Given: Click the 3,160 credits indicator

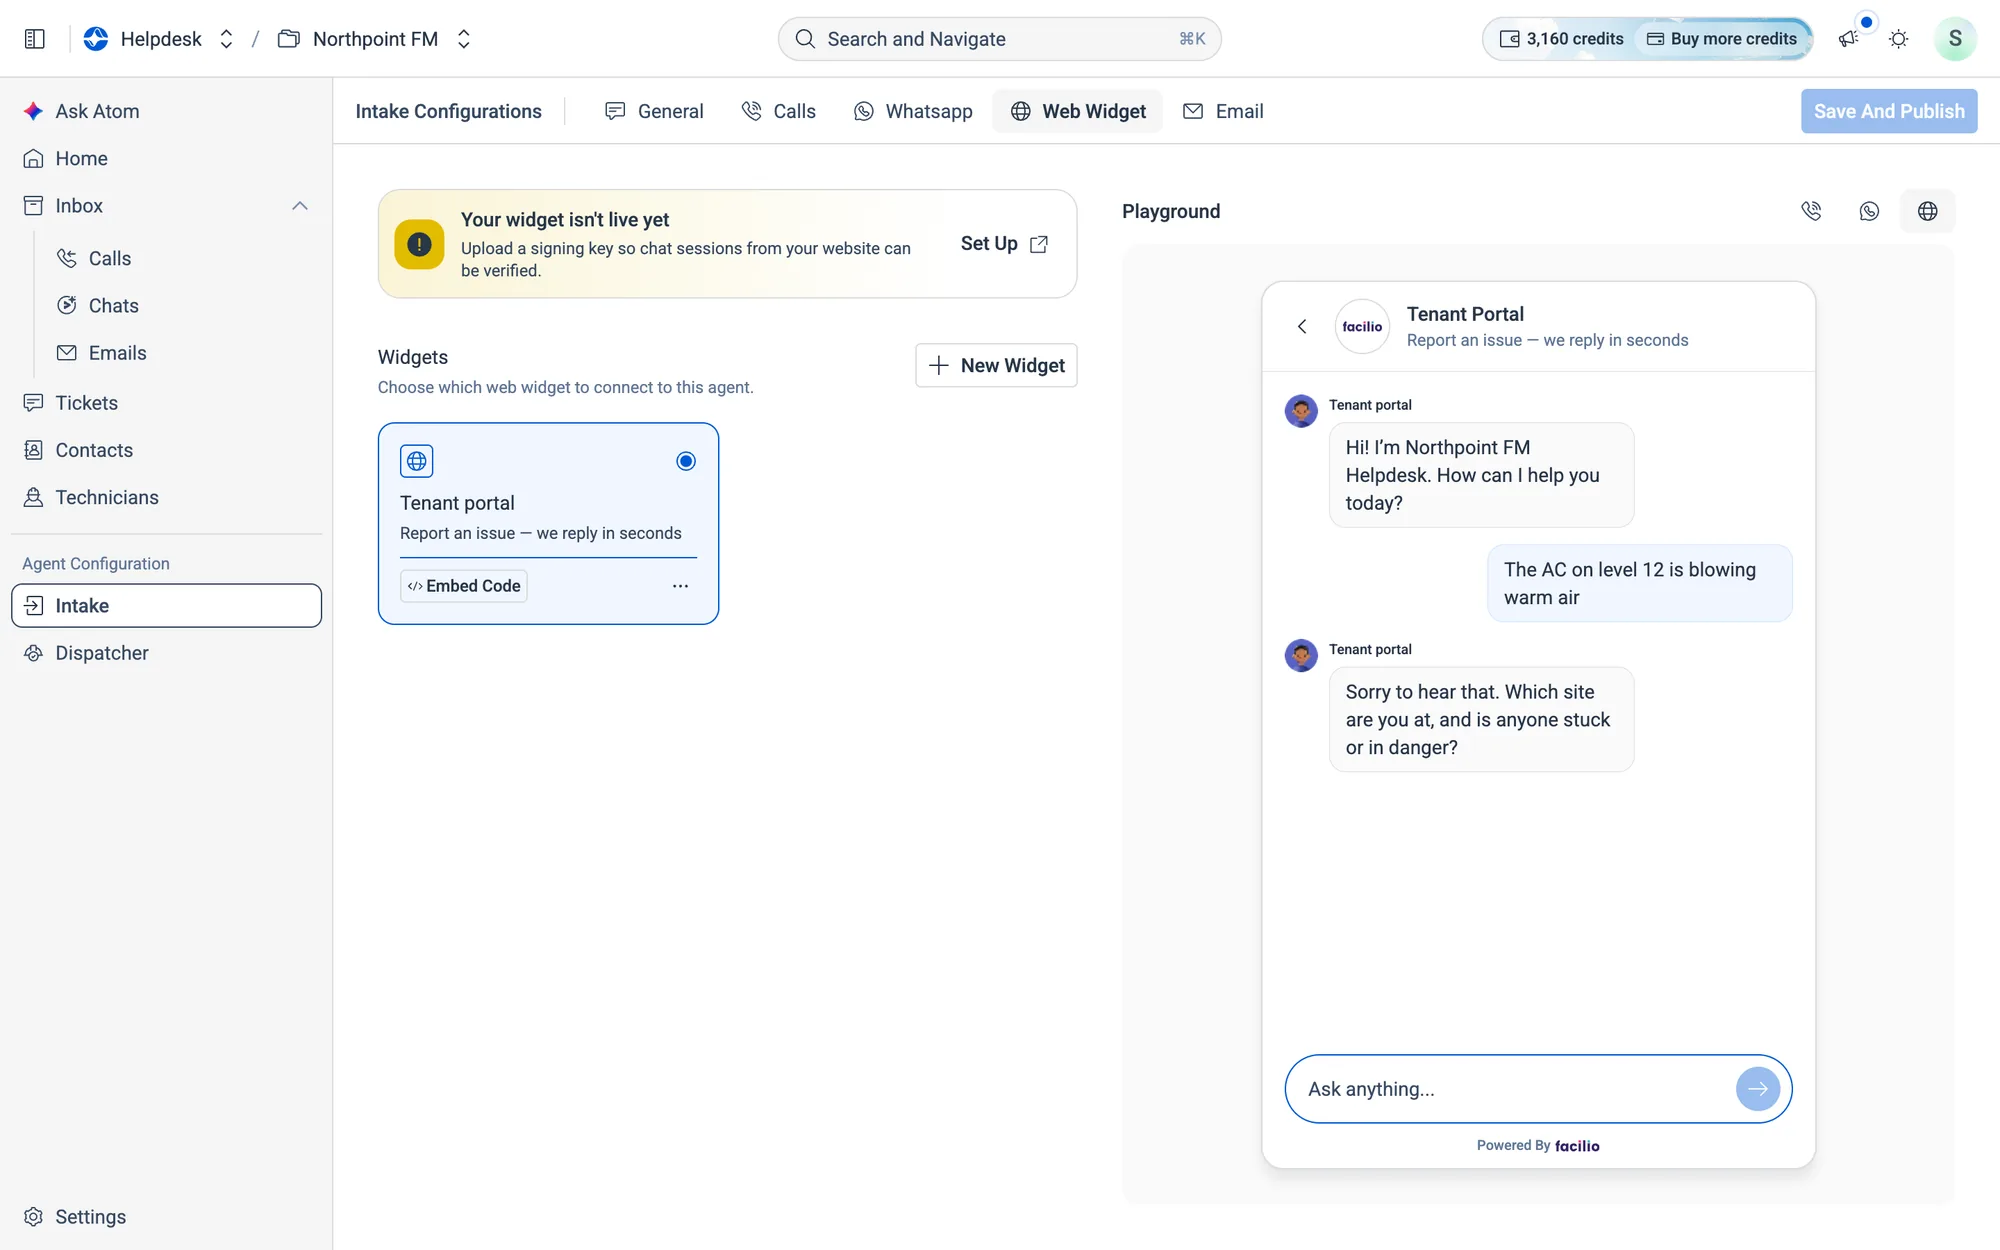Looking at the screenshot, I should pos(1561,39).
